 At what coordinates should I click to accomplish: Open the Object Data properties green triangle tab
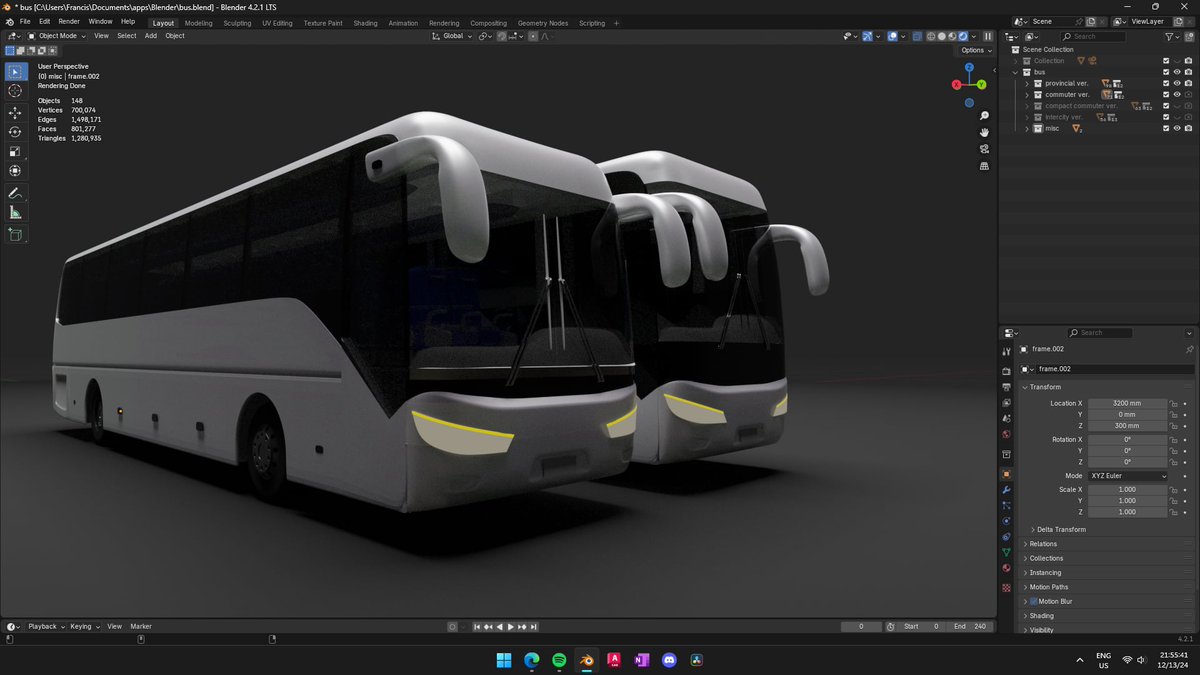coord(1006,553)
